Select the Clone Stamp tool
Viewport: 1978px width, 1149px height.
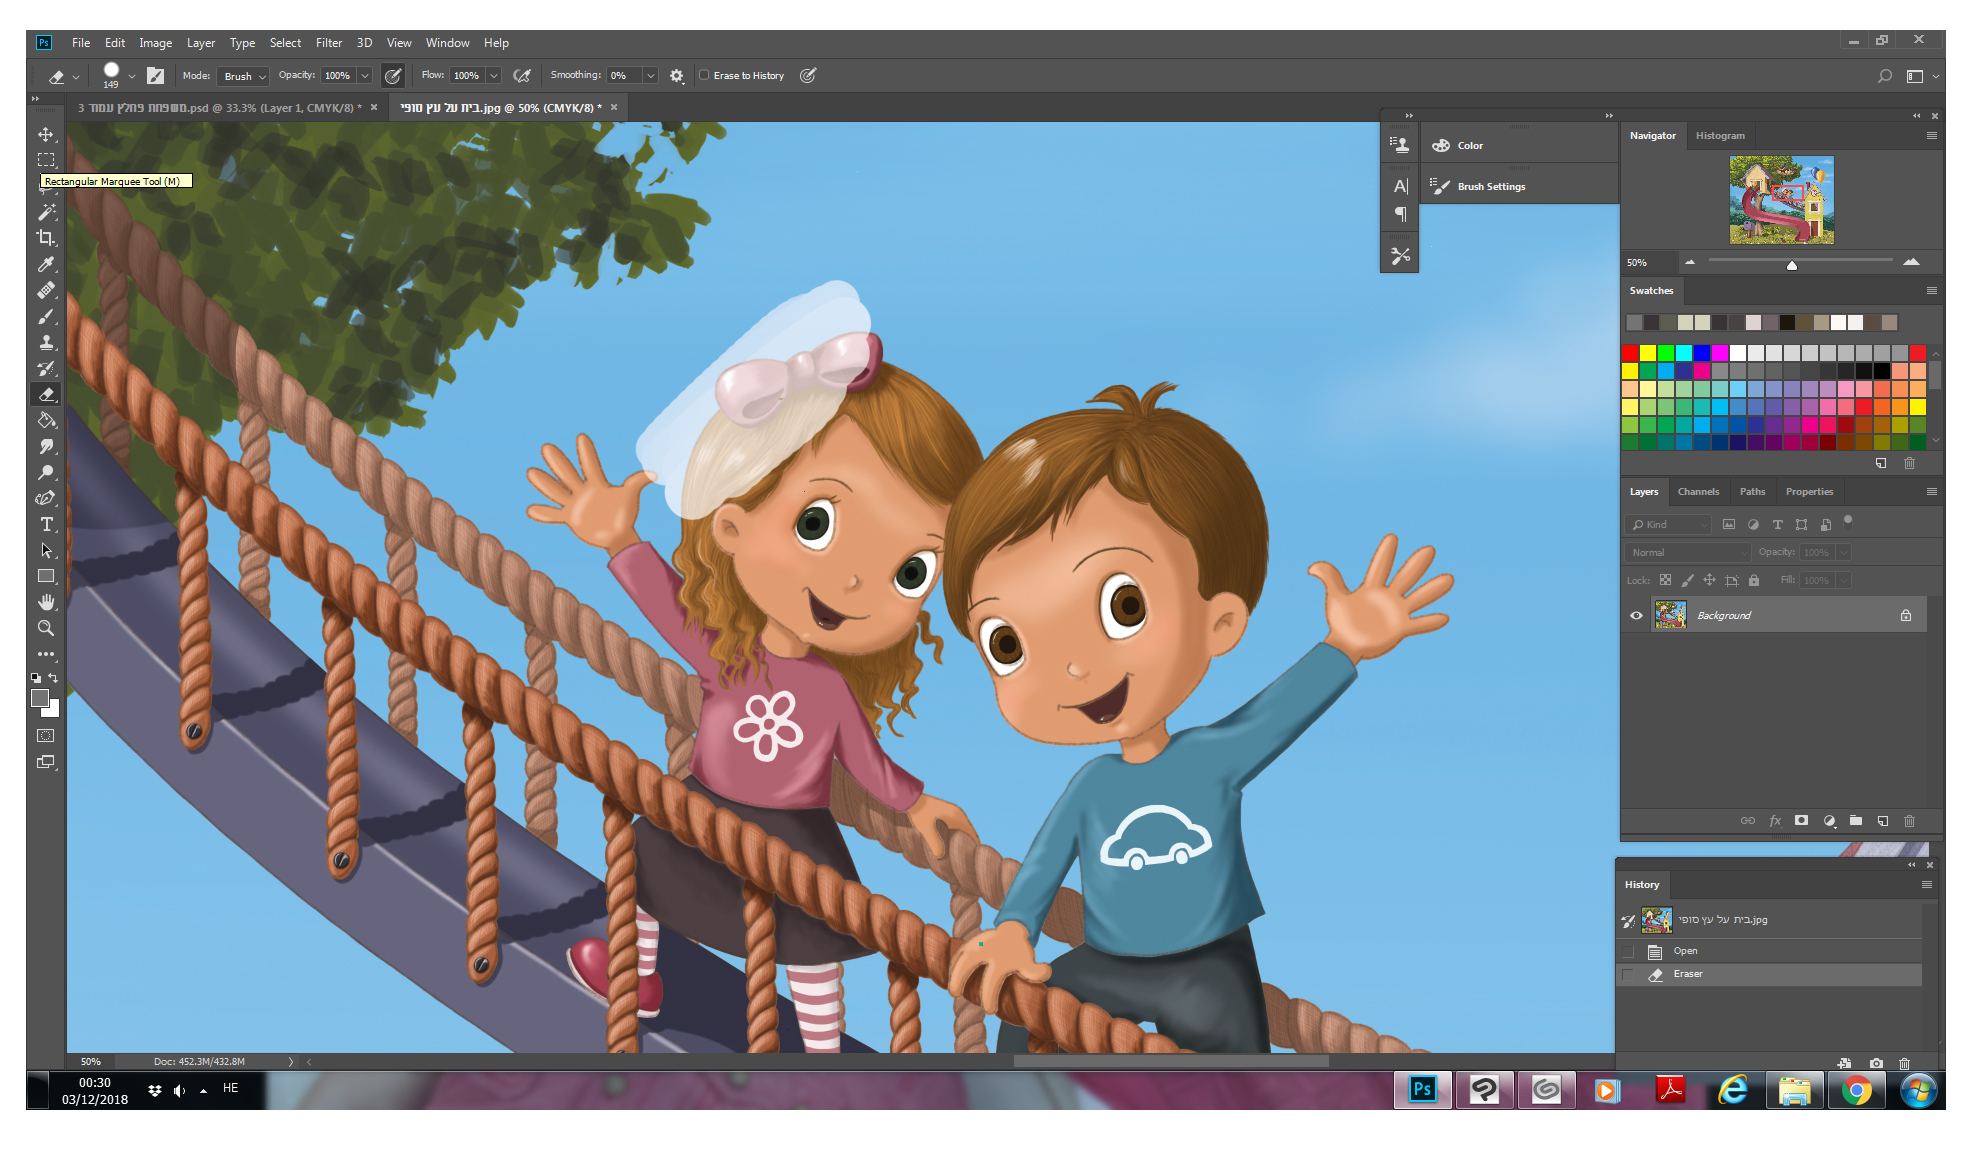(46, 342)
